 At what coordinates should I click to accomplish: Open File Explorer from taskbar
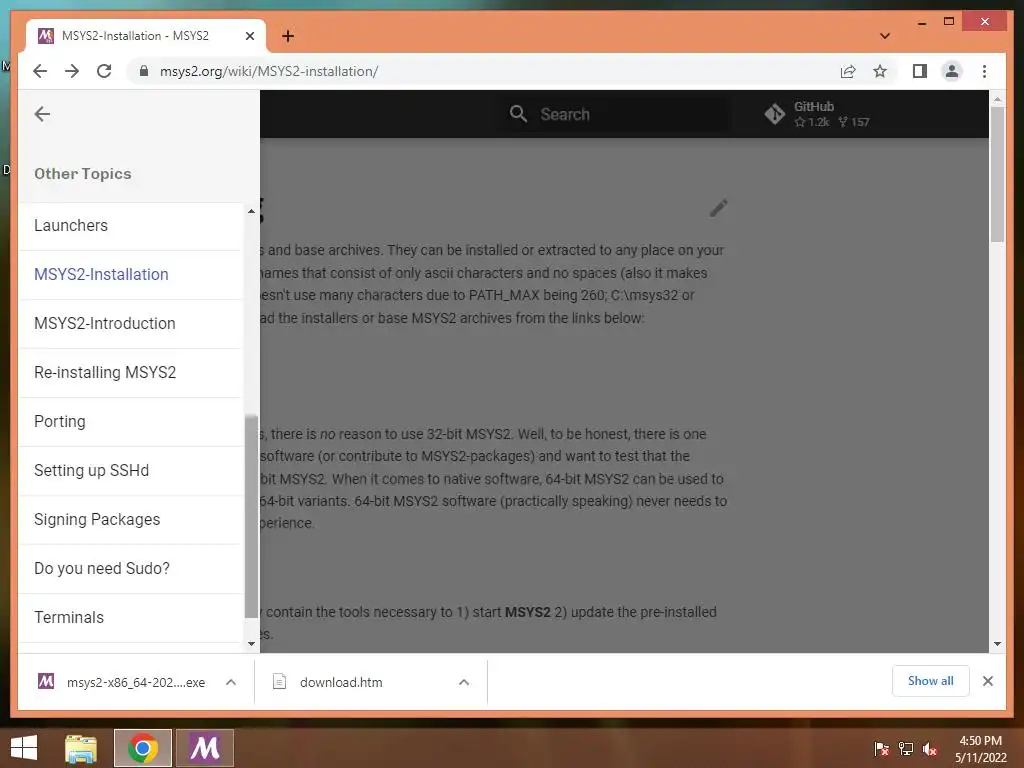click(x=81, y=748)
